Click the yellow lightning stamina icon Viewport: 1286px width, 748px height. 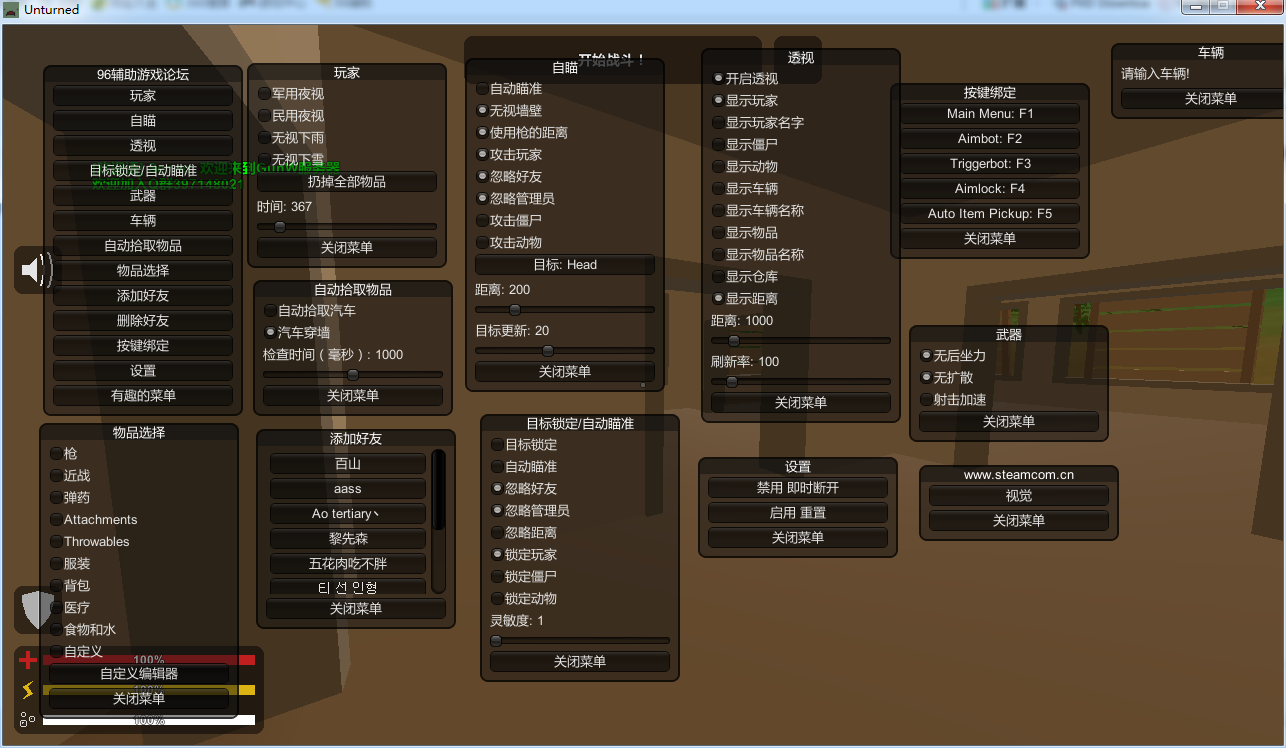pyautogui.click(x=28, y=690)
